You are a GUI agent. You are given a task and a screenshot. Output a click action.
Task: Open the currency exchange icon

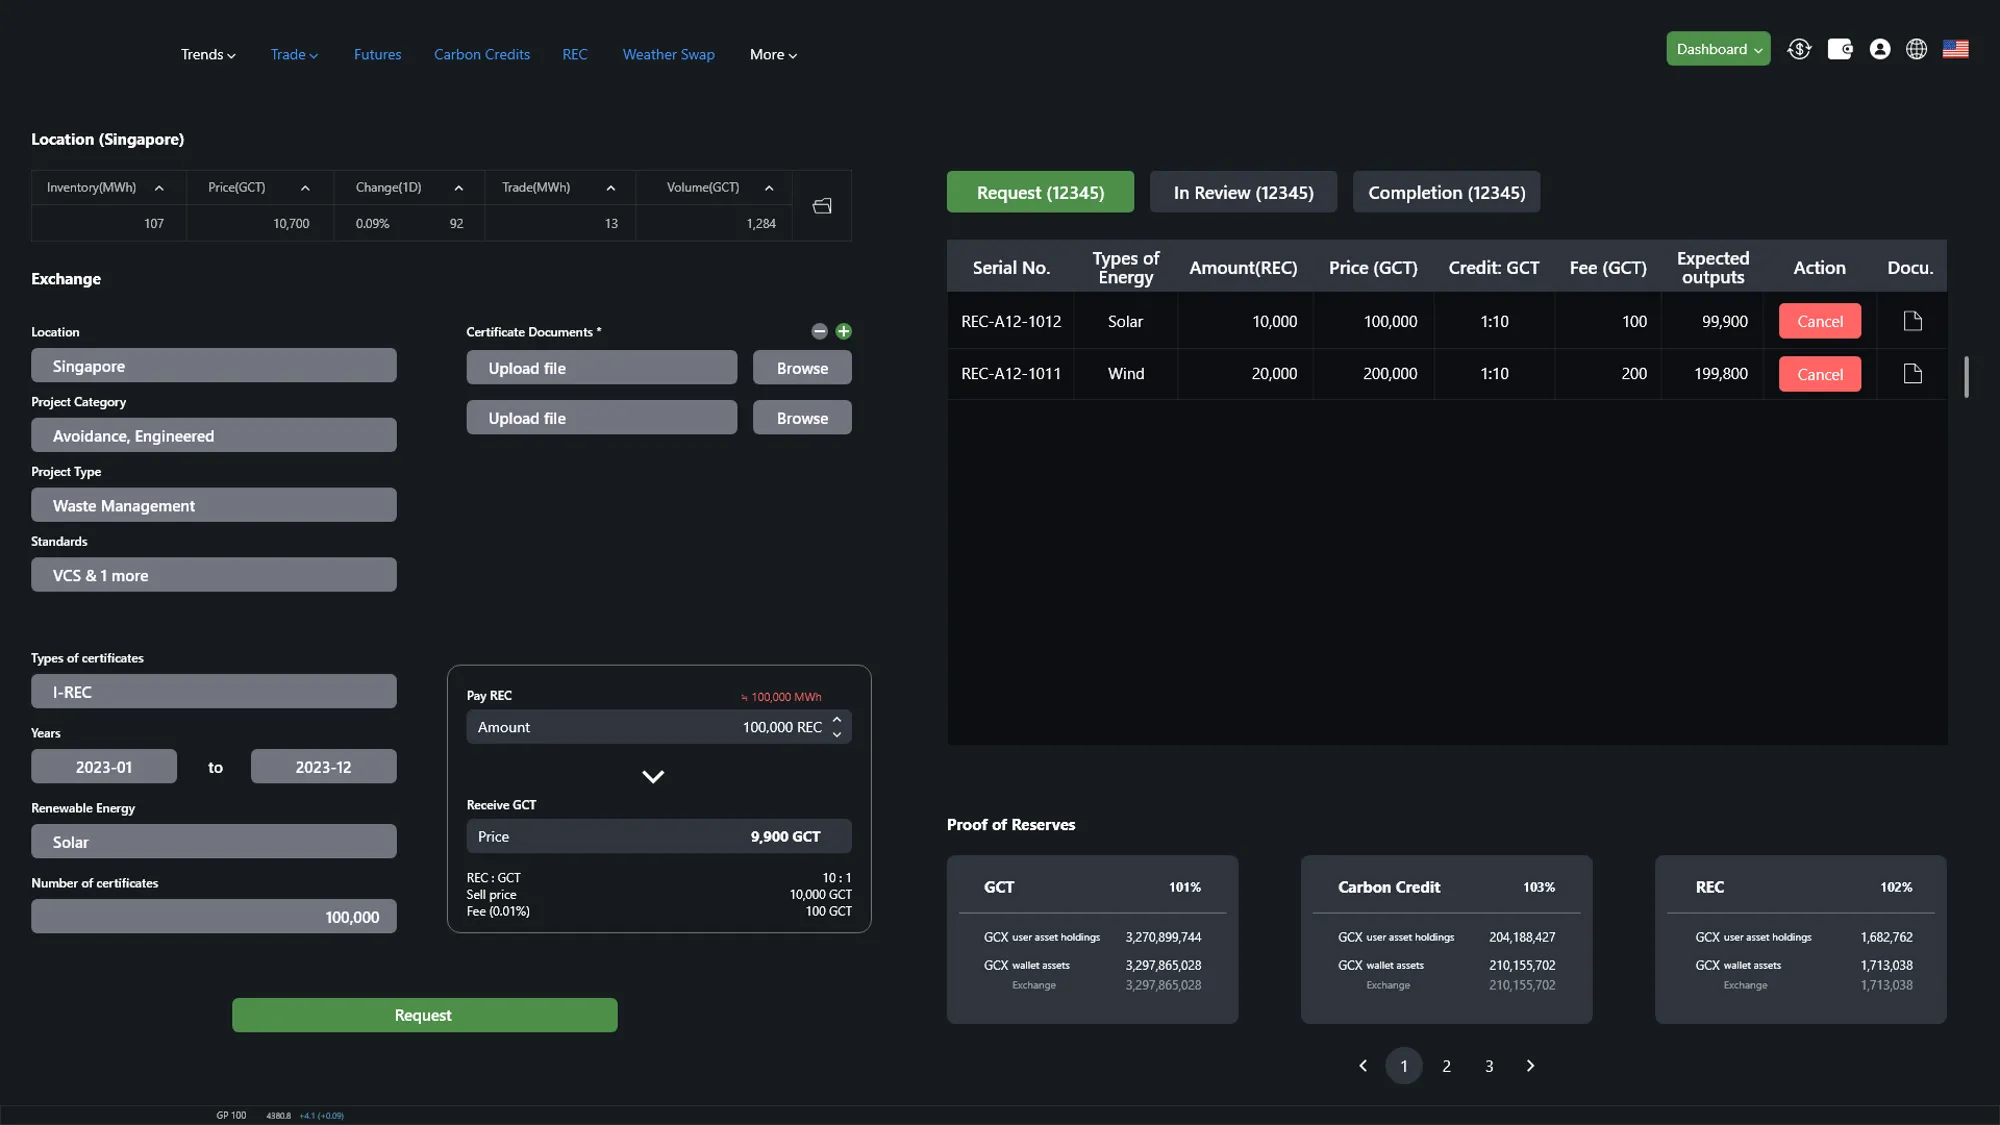[1799, 49]
